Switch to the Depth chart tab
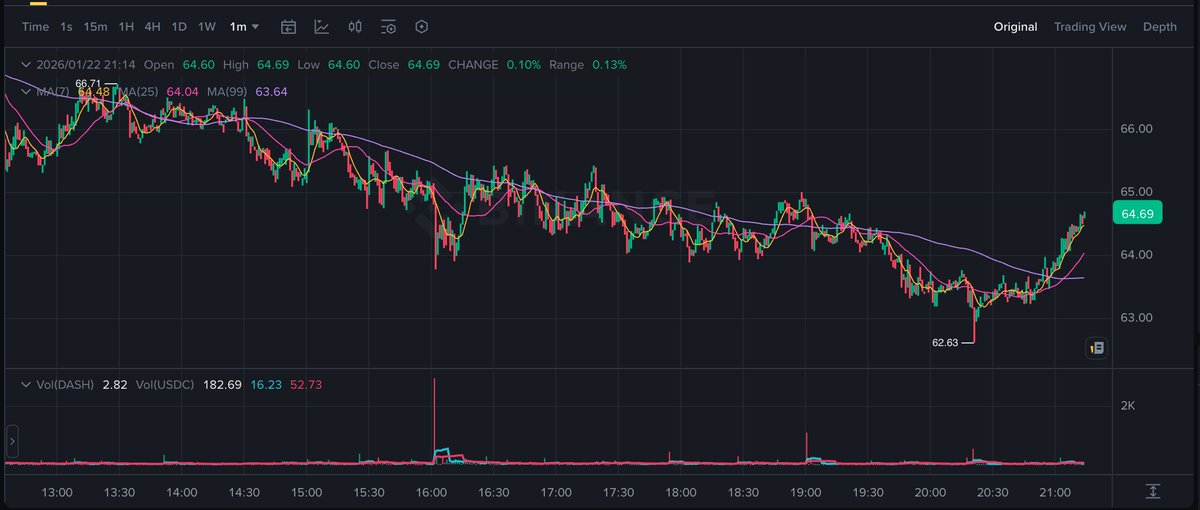Image resolution: width=1200 pixels, height=510 pixels. click(x=1160, y=27)
